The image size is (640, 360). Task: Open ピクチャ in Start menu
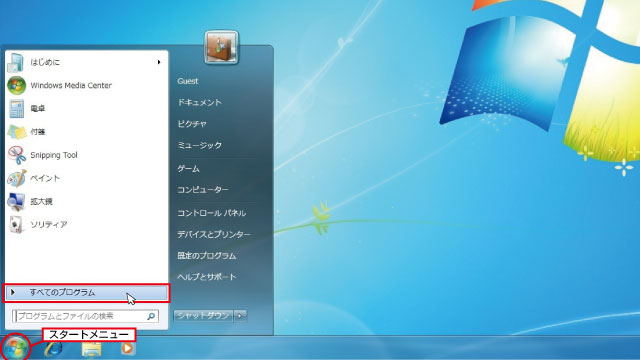(x=192, y=124)
